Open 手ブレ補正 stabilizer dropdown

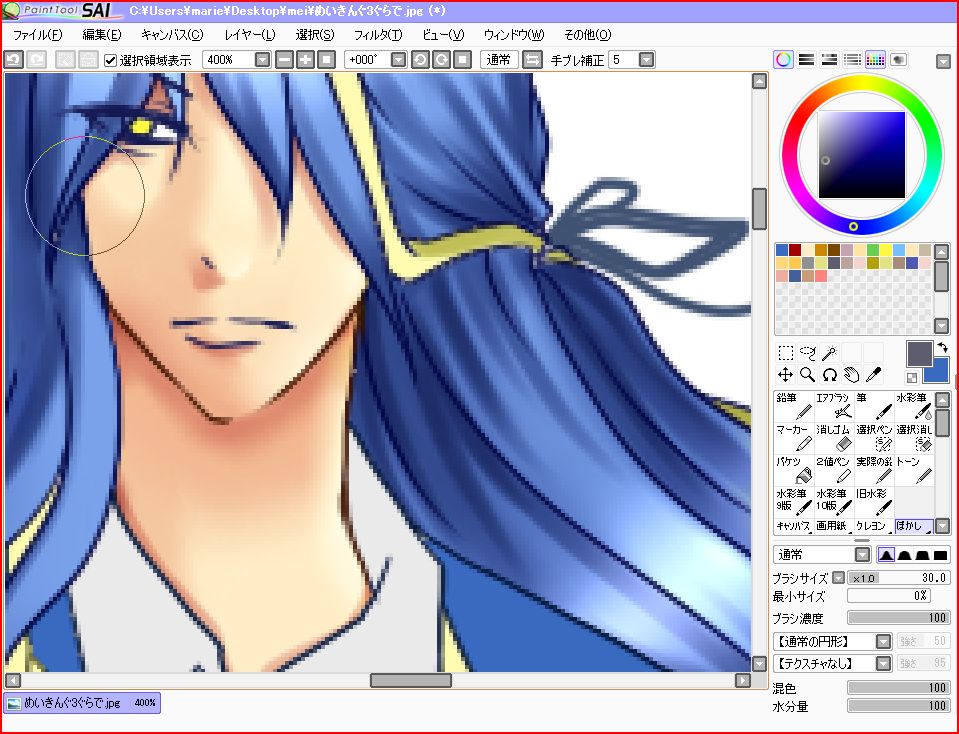pyautogui.click(x=646, y=60)
